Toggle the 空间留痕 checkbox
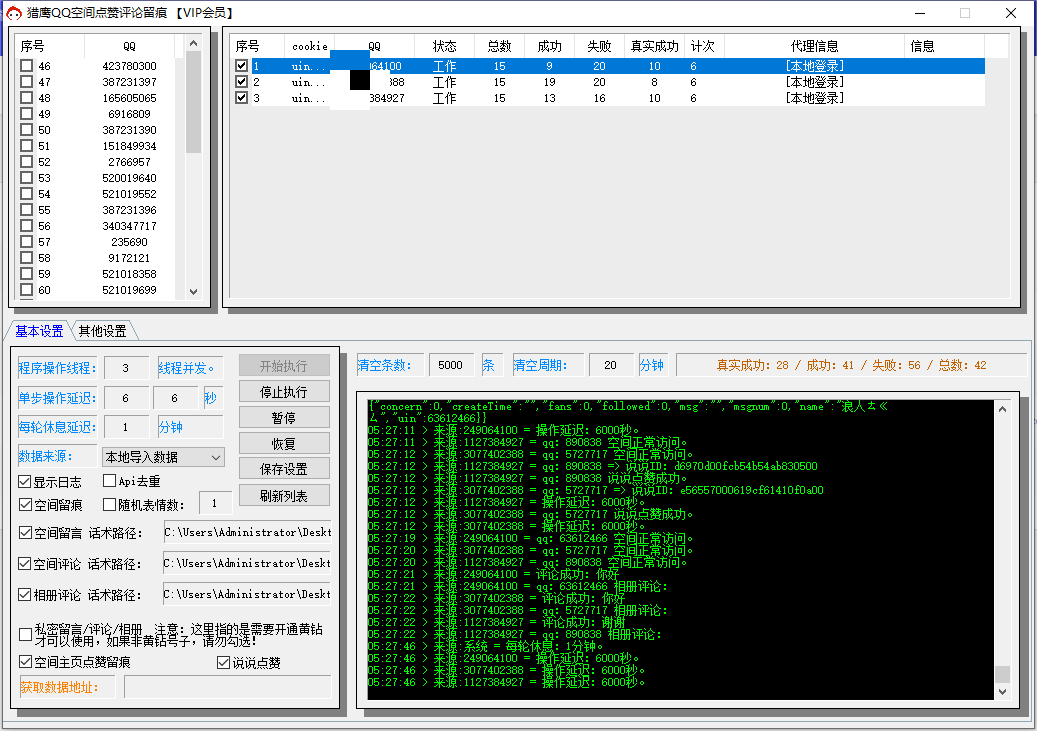The image size is (1037, 731). [x=25, y=505]
